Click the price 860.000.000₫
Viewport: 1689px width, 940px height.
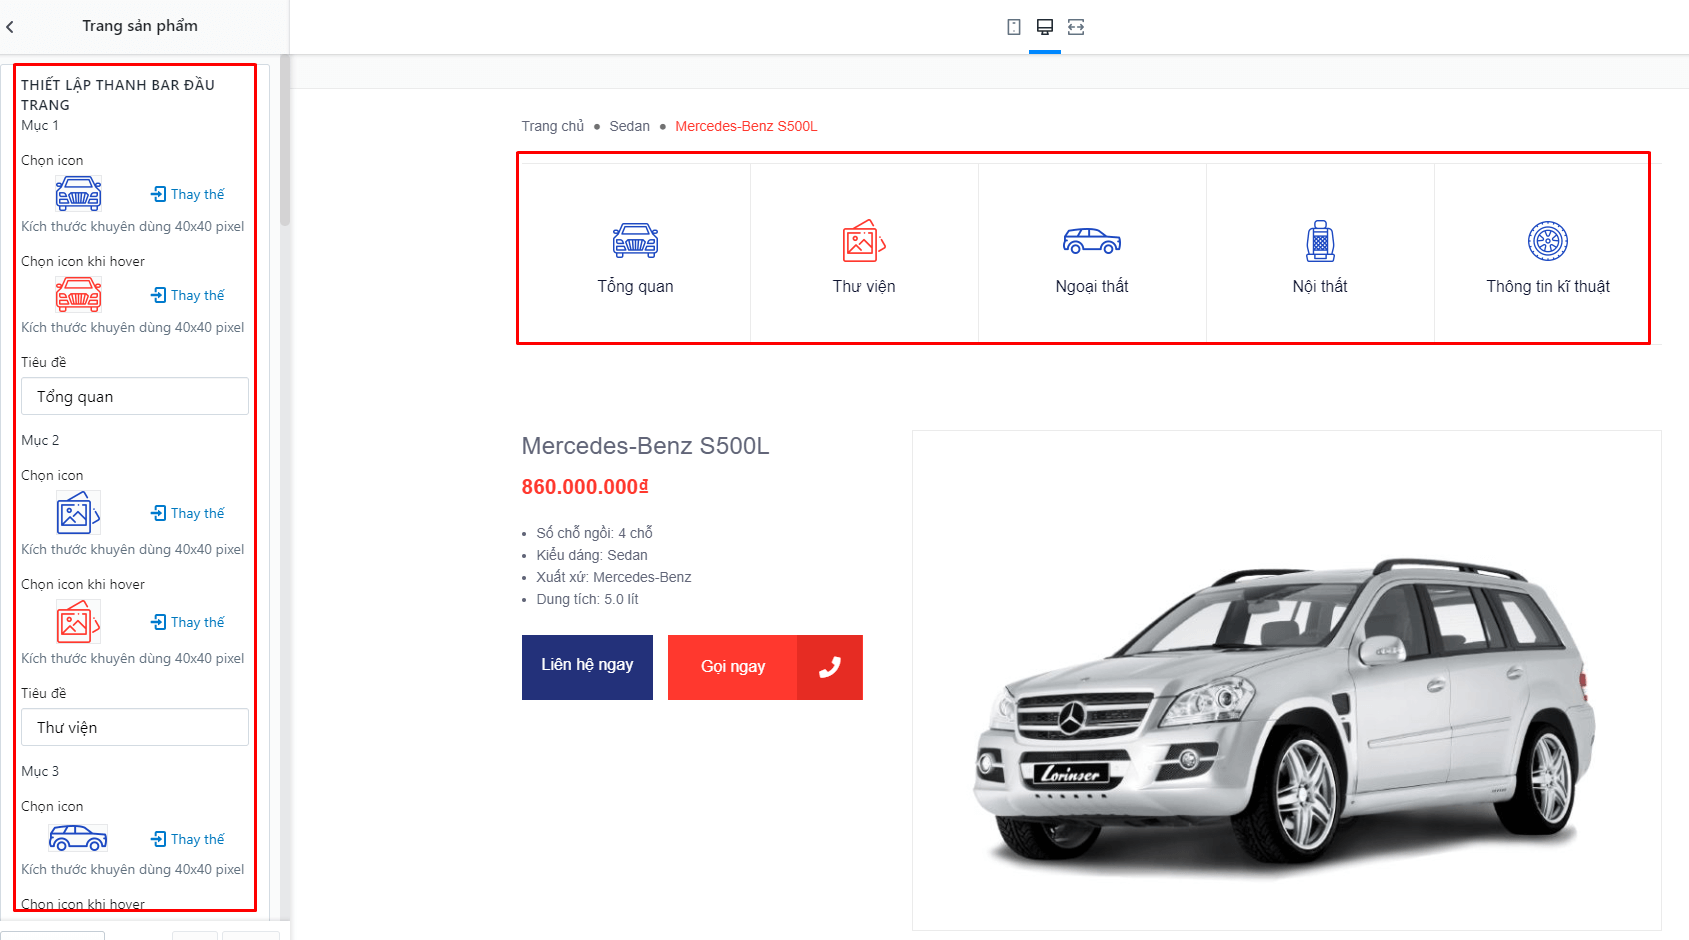[x=585, y=487]
